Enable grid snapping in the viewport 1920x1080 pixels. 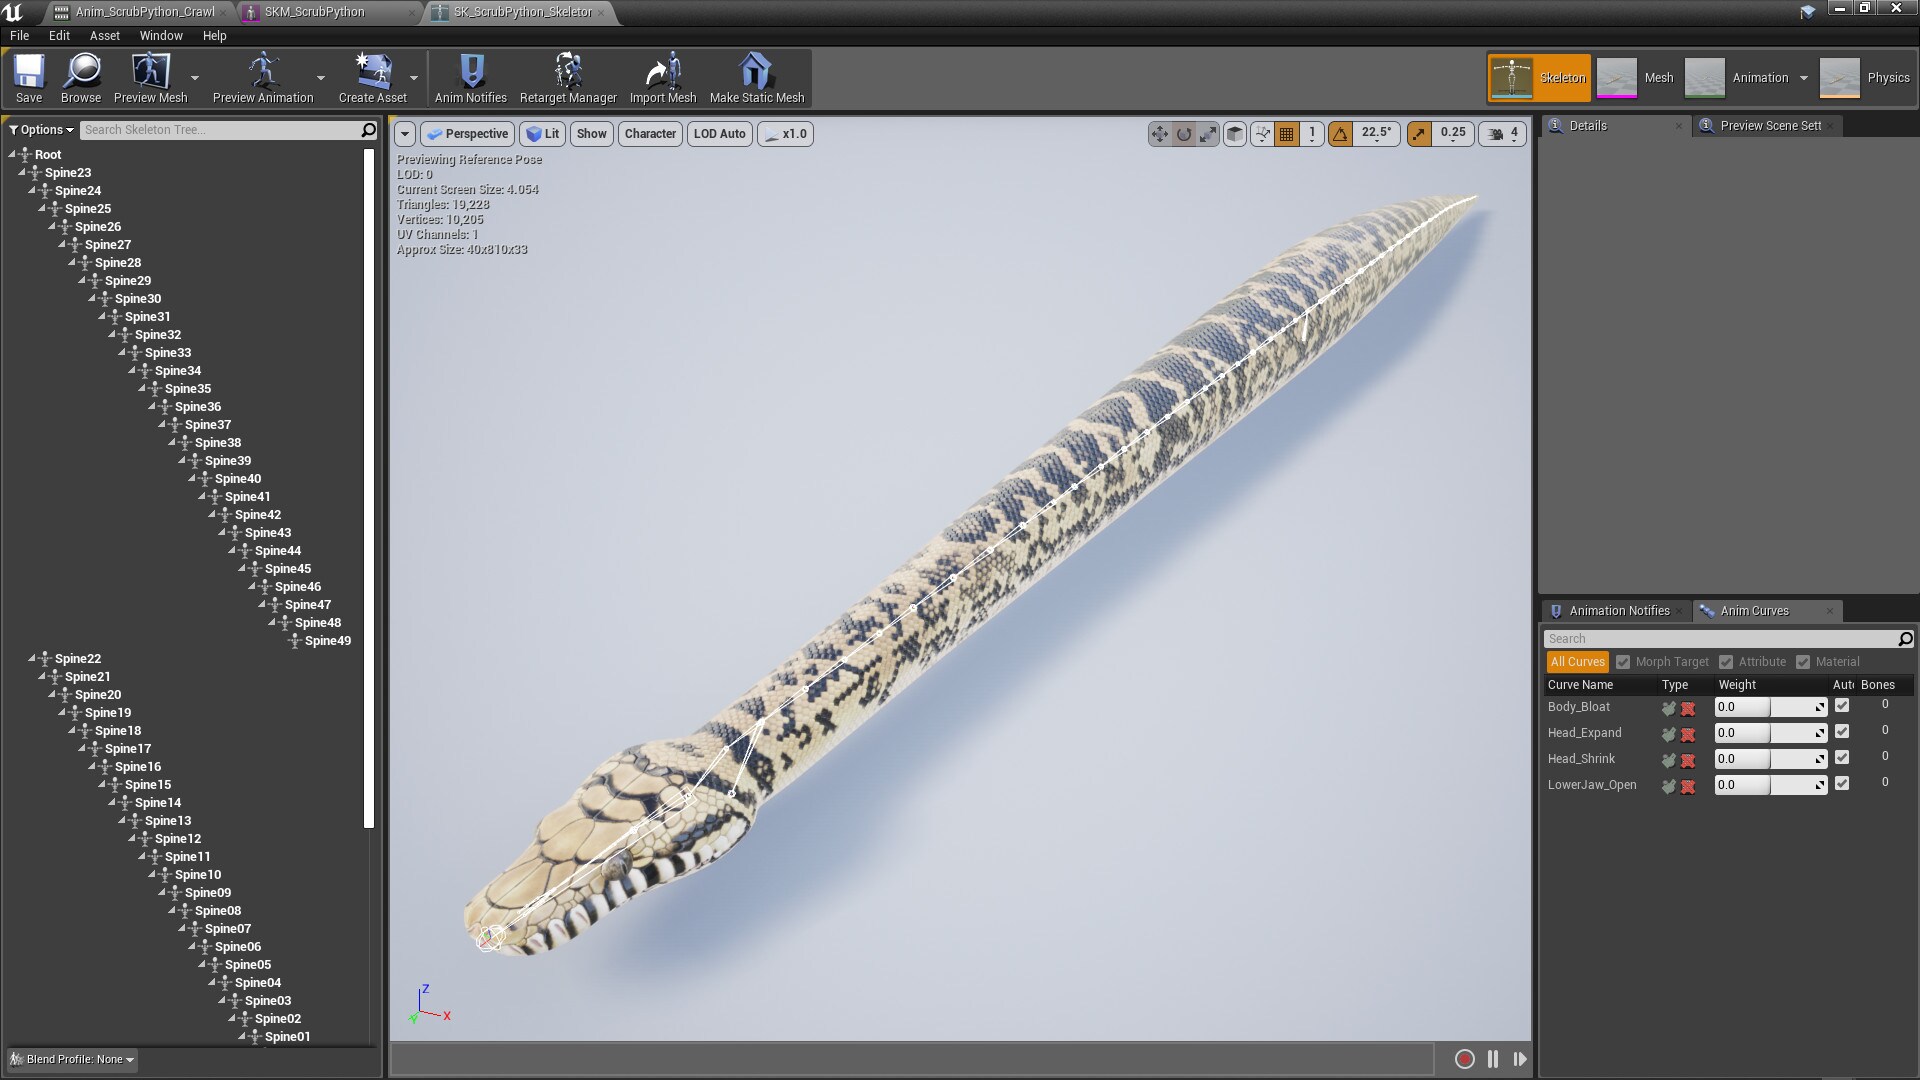point(1286,133)
